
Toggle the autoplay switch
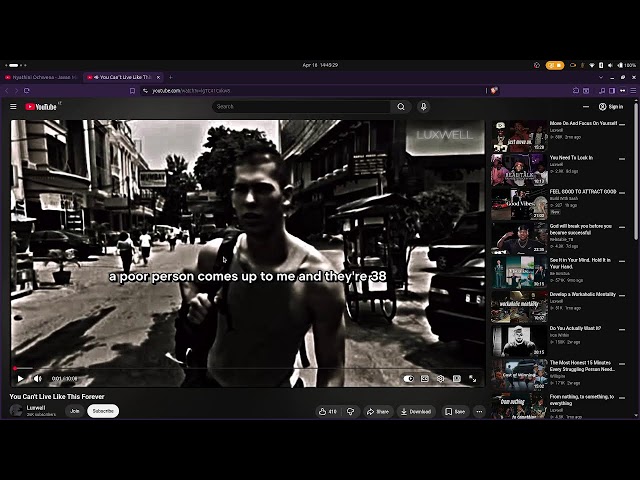click(x=408, y=378)
